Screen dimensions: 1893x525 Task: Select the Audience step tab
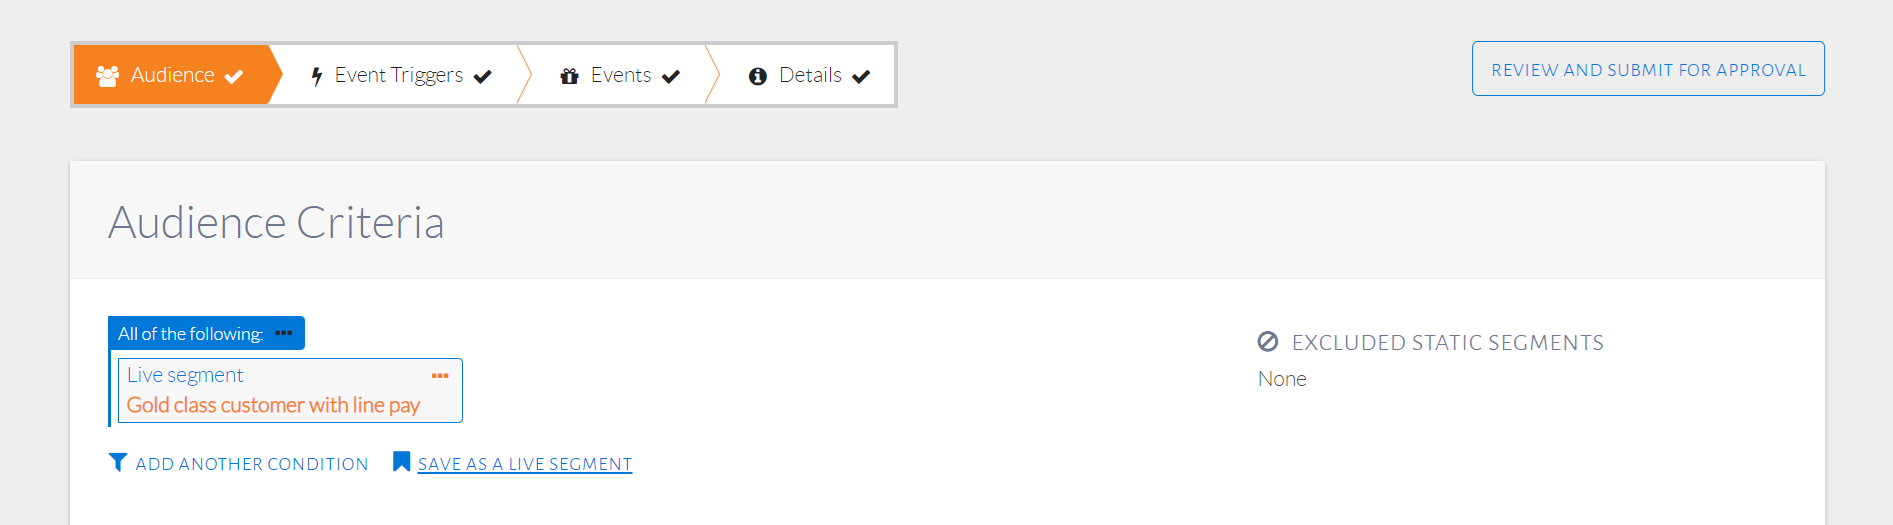pyautogui.click(x=172, y=75)
